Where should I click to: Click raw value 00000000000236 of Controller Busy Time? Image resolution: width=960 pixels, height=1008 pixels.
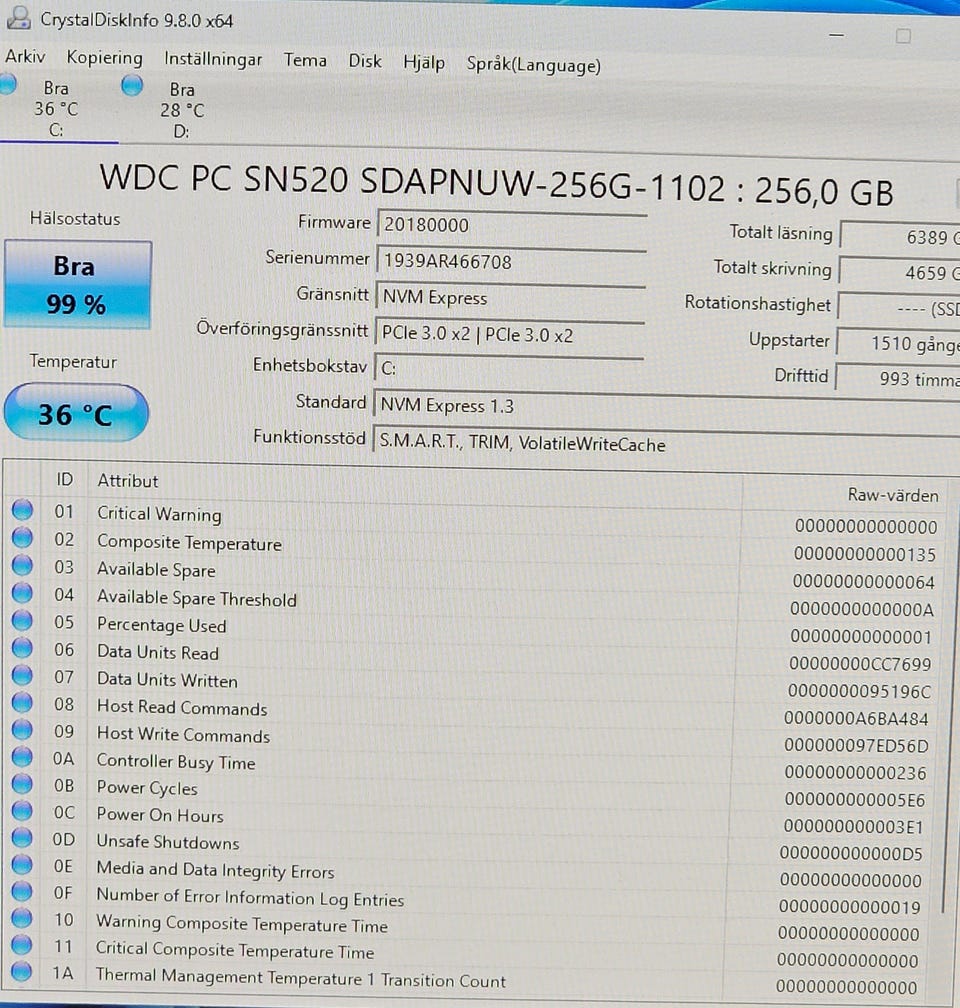coord(855,773)
